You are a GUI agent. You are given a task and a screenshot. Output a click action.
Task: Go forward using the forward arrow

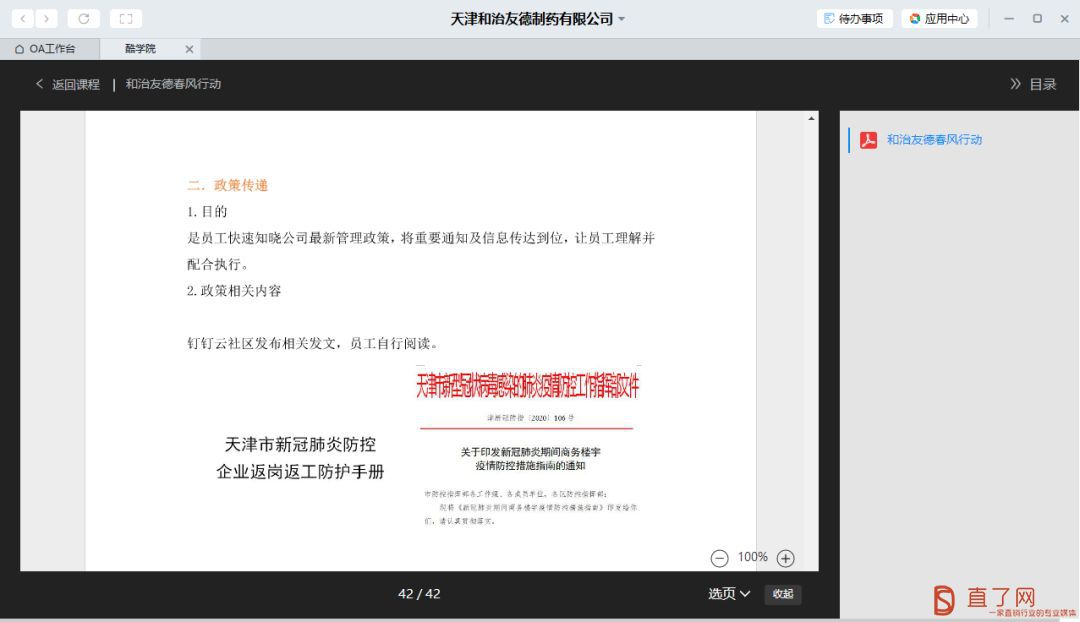pos(46,19)
